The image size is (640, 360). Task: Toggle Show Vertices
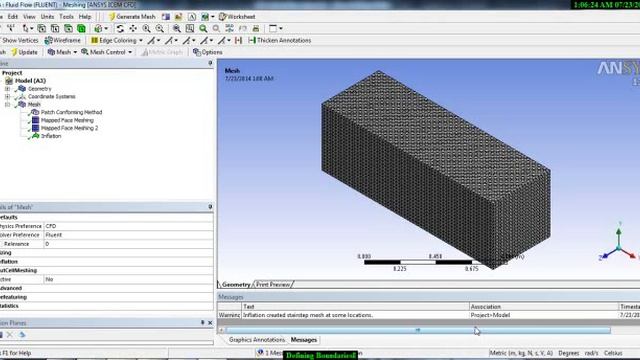(x=19, y=40)
